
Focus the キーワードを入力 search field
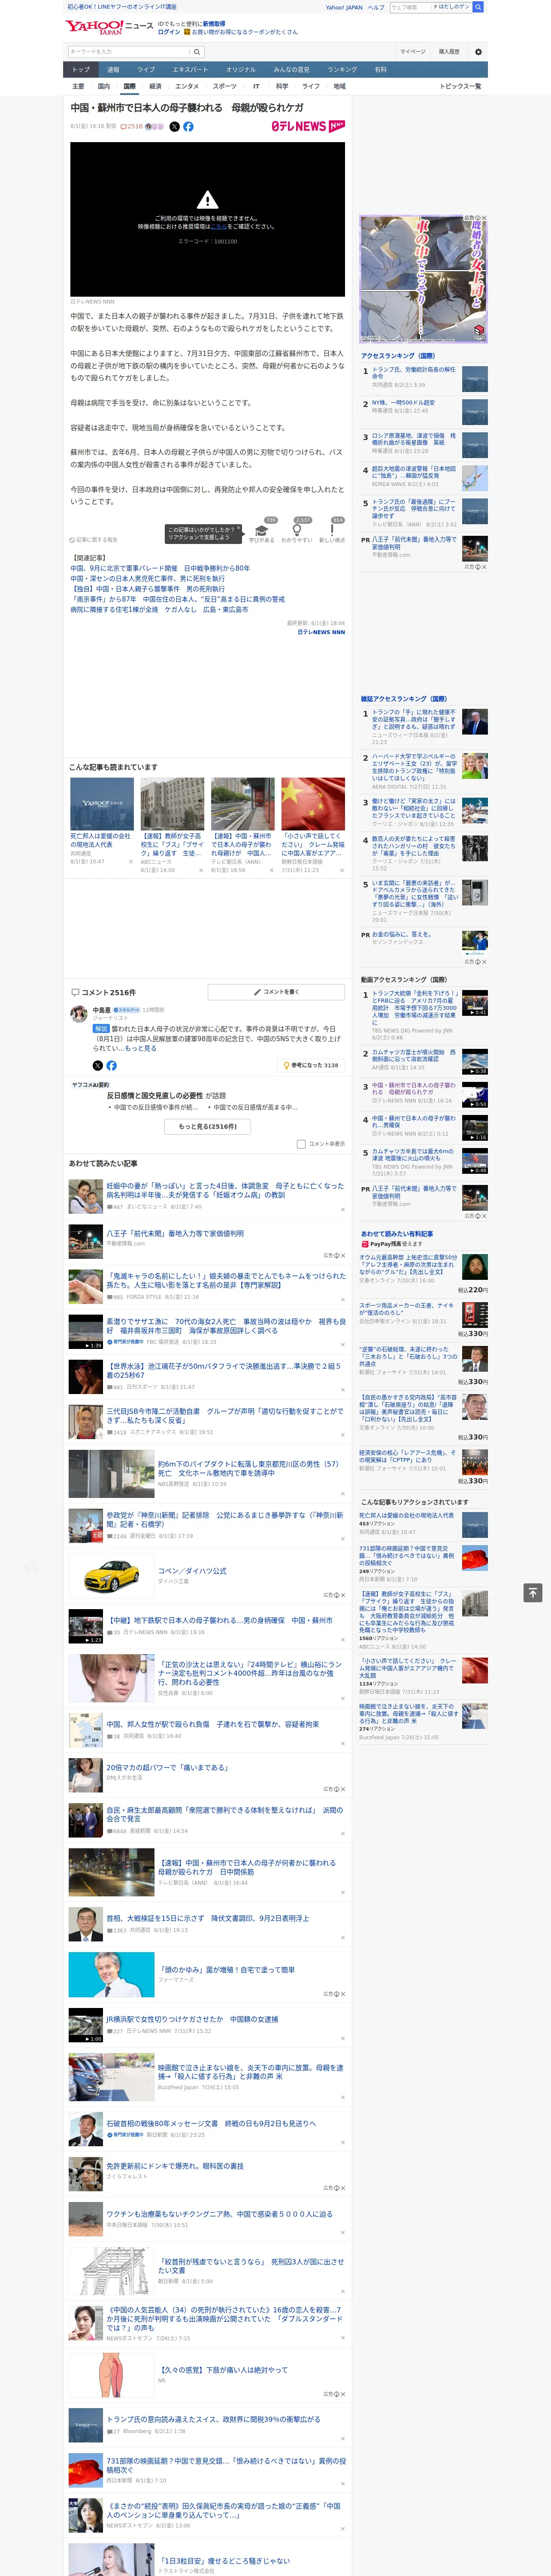coord(128,52)
